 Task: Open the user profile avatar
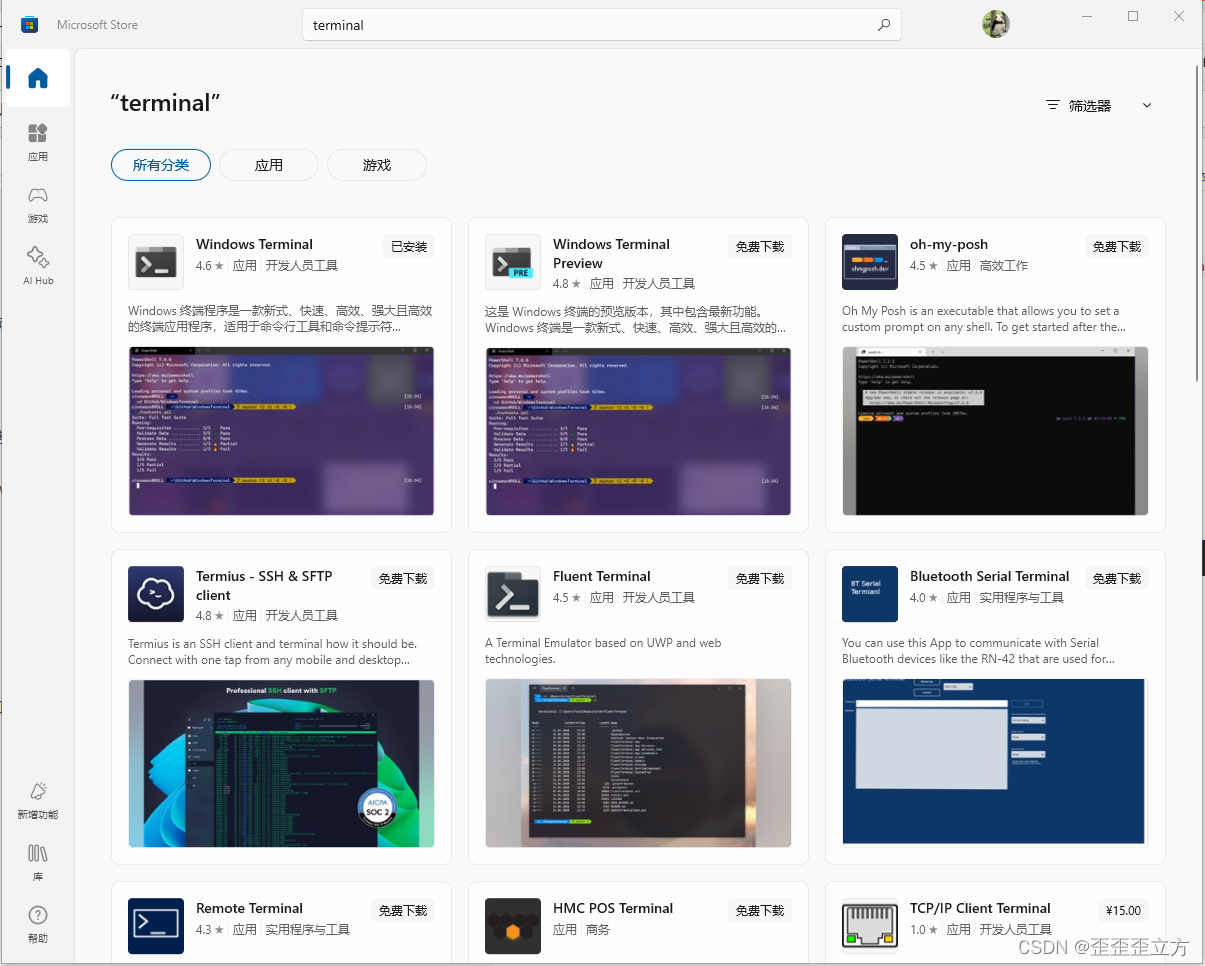pyautogui.click(x=995, y=24)
